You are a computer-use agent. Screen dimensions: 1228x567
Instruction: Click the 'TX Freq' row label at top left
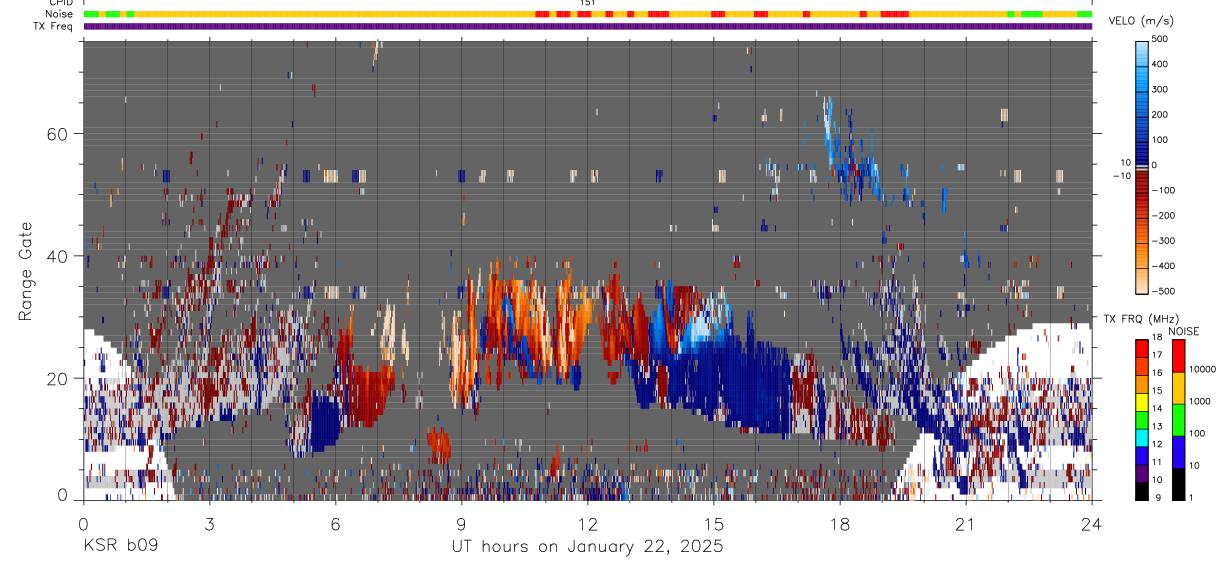54,26
